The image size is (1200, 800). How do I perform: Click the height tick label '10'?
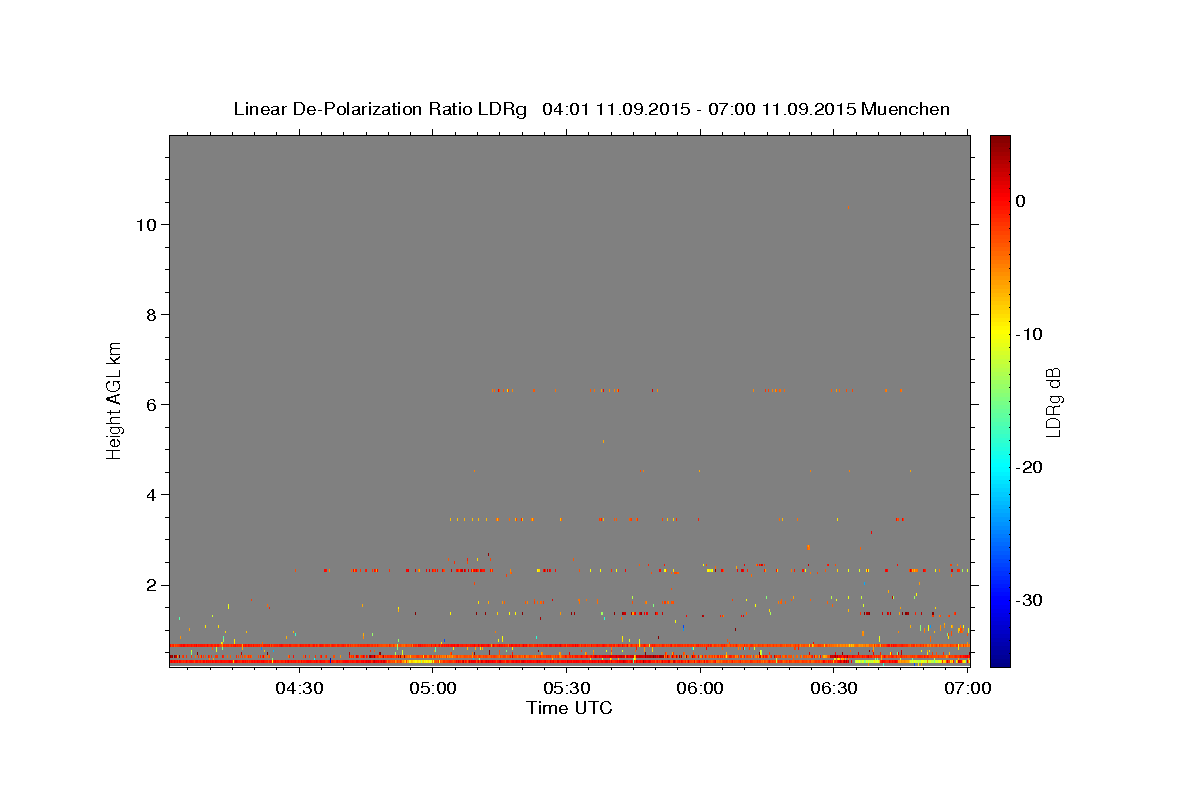(x=145, y=224)
